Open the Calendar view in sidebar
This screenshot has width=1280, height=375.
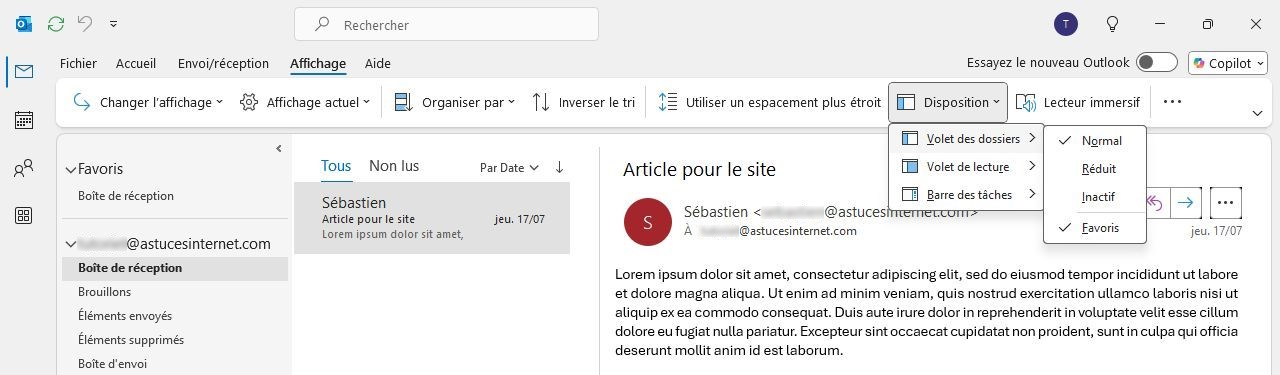[x=24, y=120]
